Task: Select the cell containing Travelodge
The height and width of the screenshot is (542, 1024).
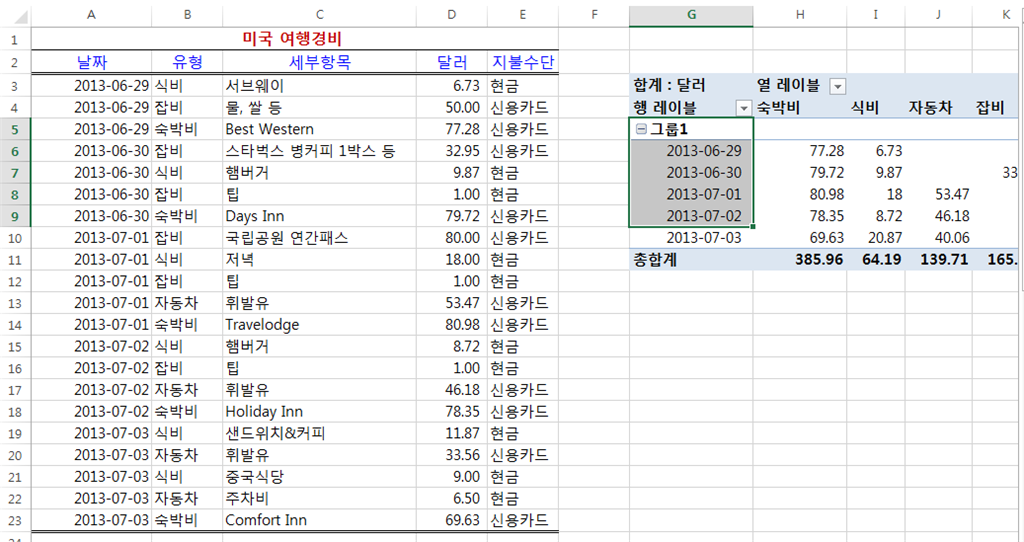Action: point(319,325)
